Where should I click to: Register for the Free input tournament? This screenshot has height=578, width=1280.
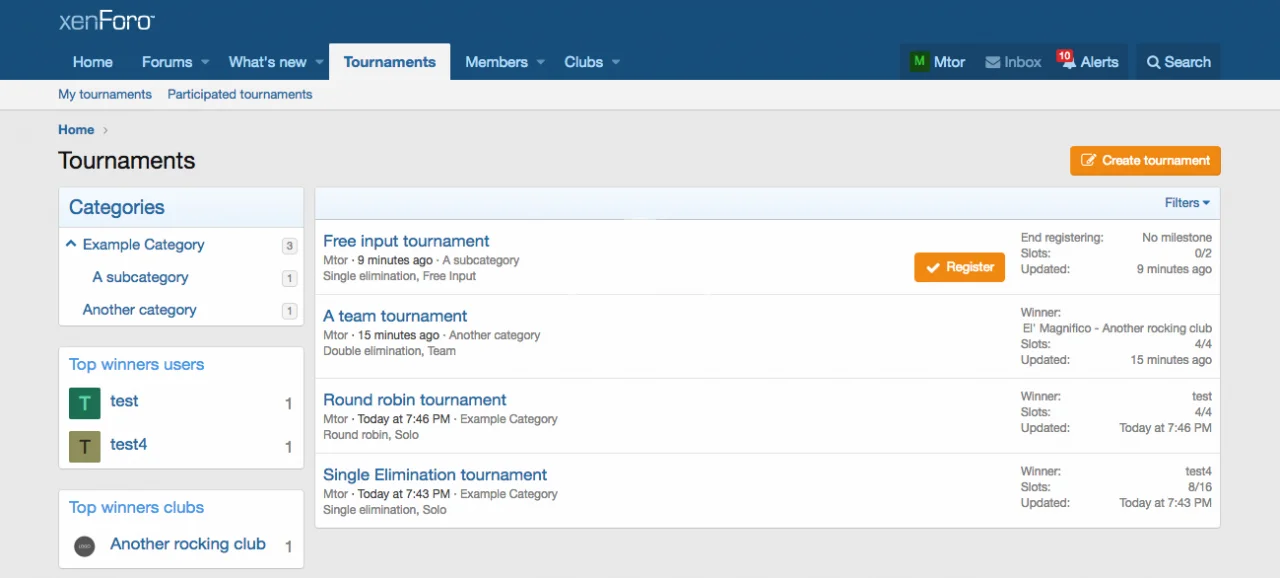point(959,267)
